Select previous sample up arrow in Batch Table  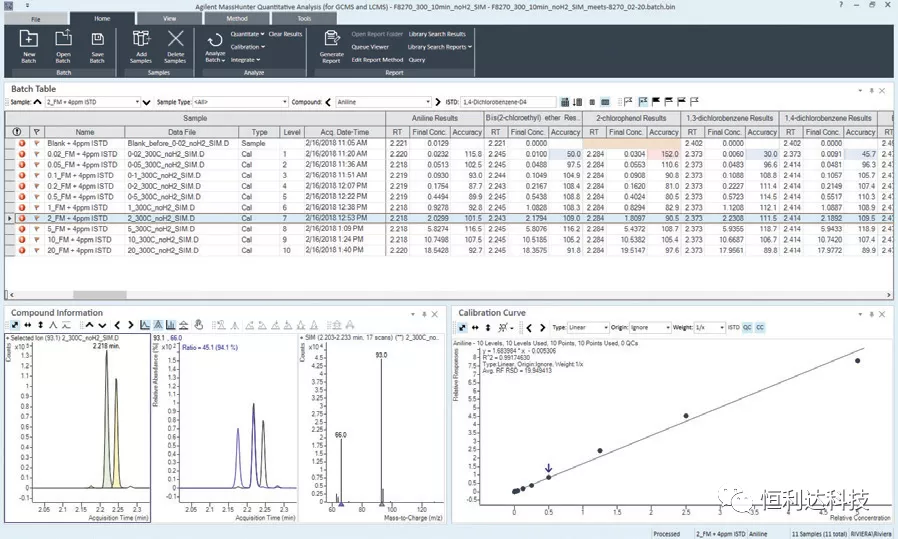point(38,102)
